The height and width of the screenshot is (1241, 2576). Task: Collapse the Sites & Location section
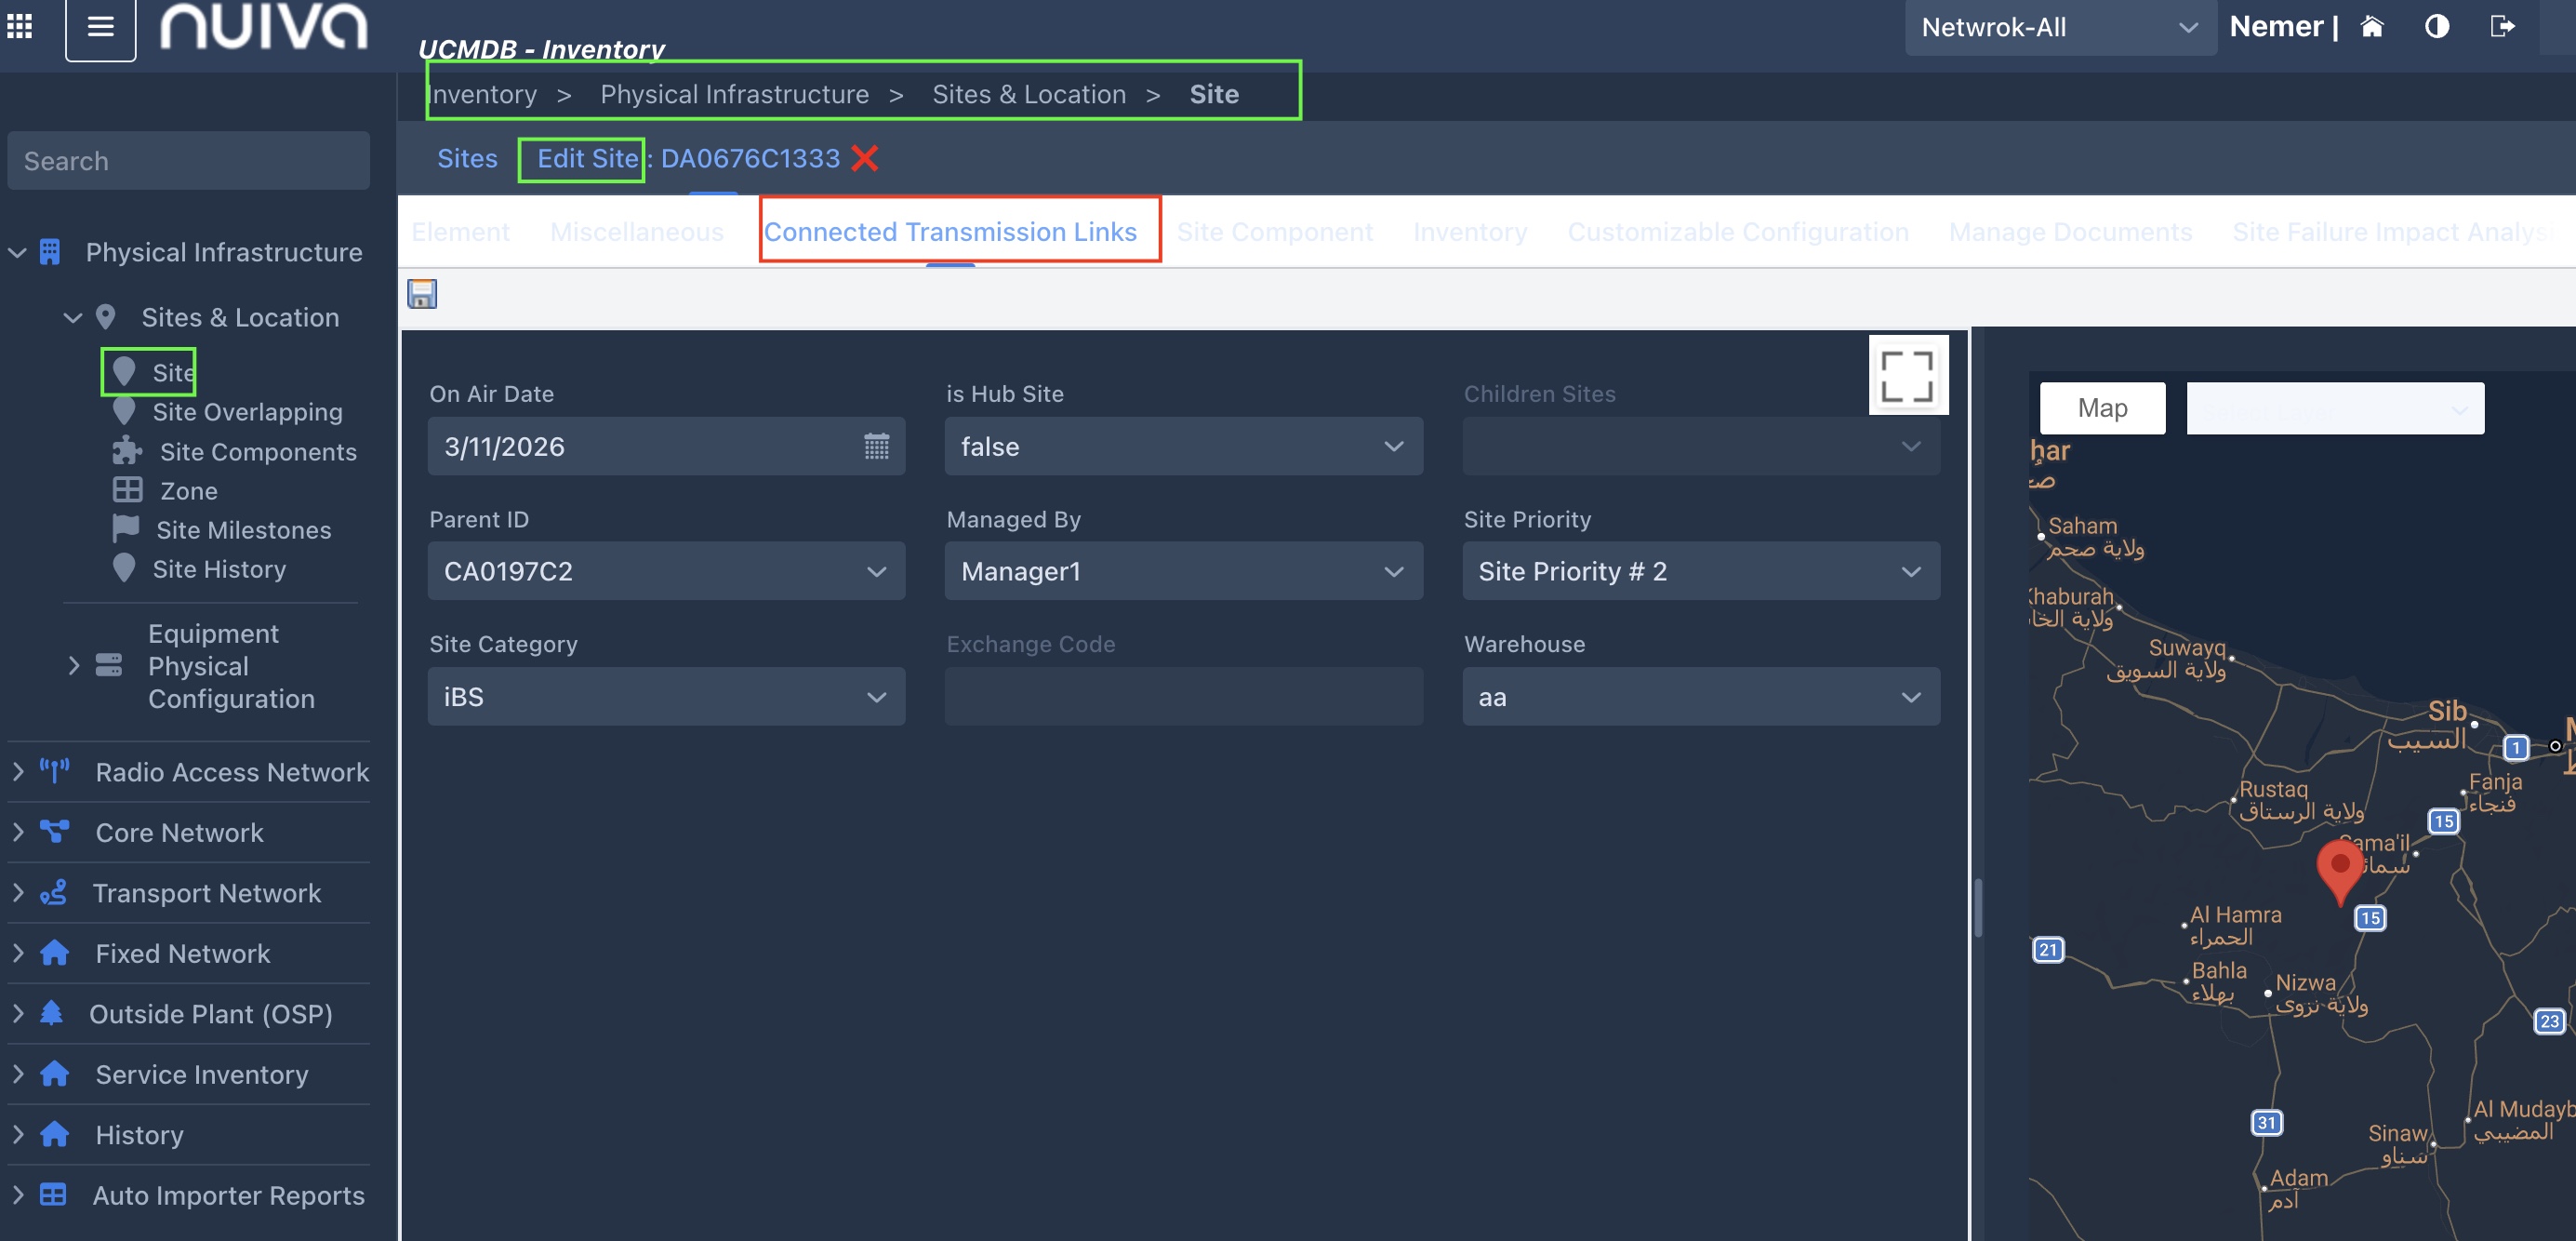click(x=72, y=317)
